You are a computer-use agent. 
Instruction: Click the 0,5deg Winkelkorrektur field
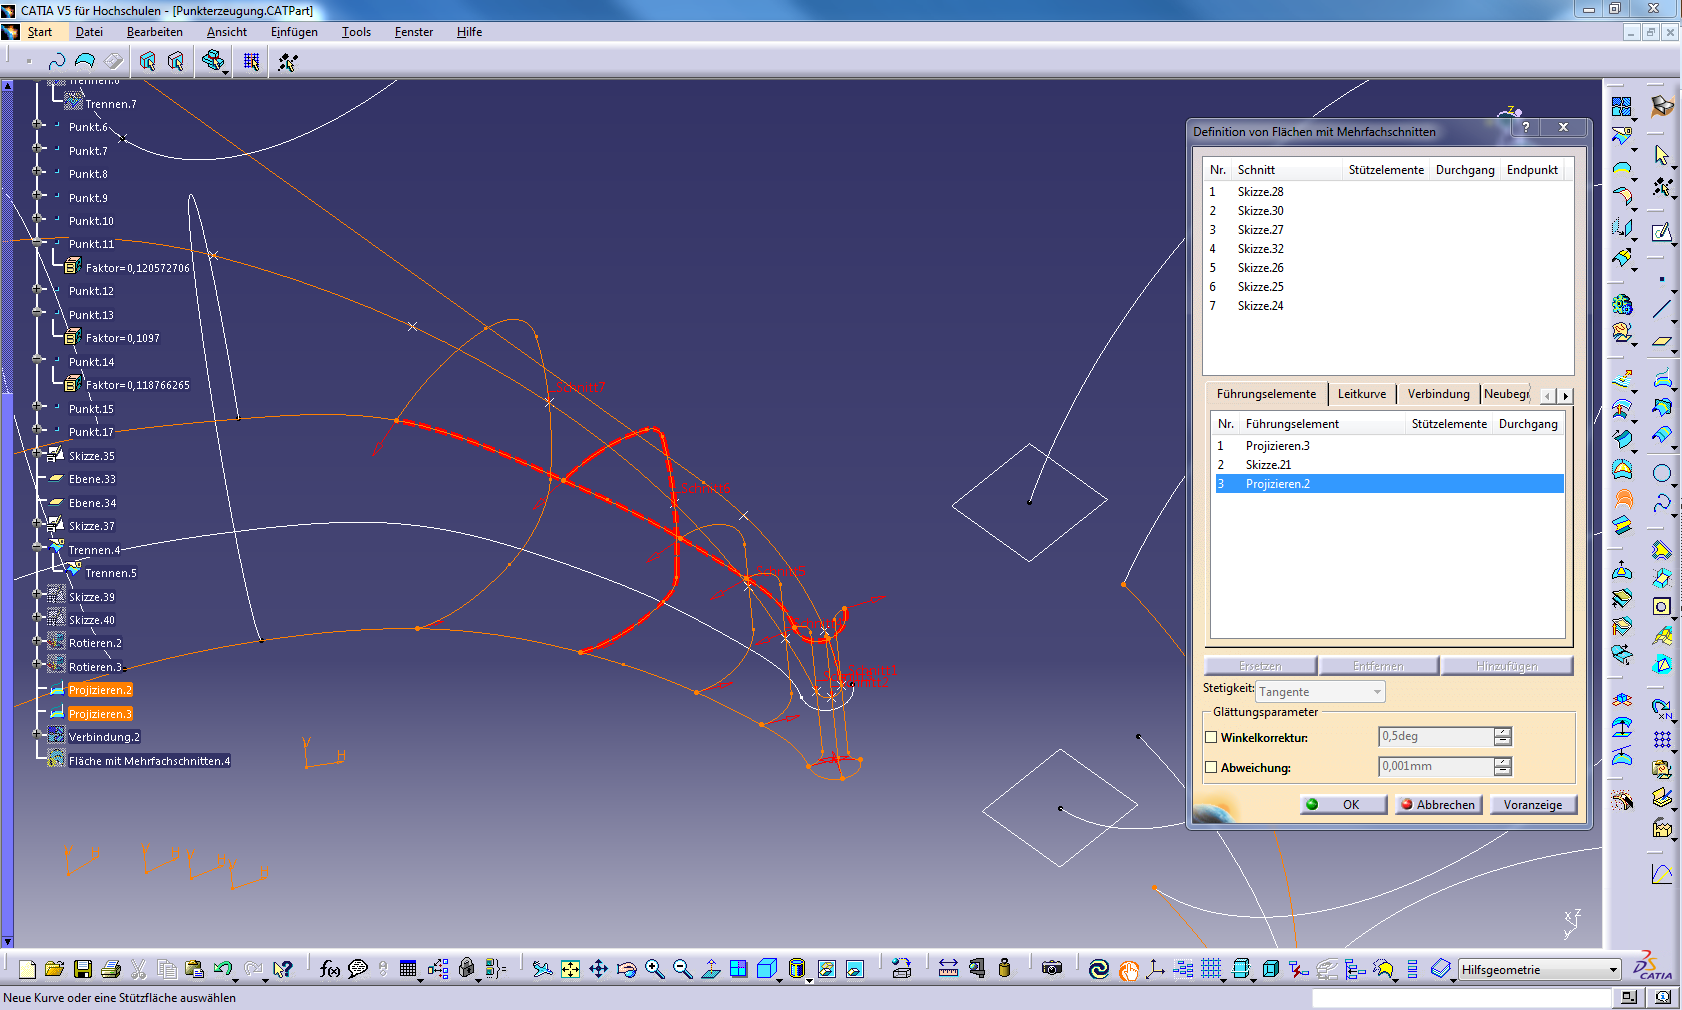pyautogui.click(x=1435, y=737)
